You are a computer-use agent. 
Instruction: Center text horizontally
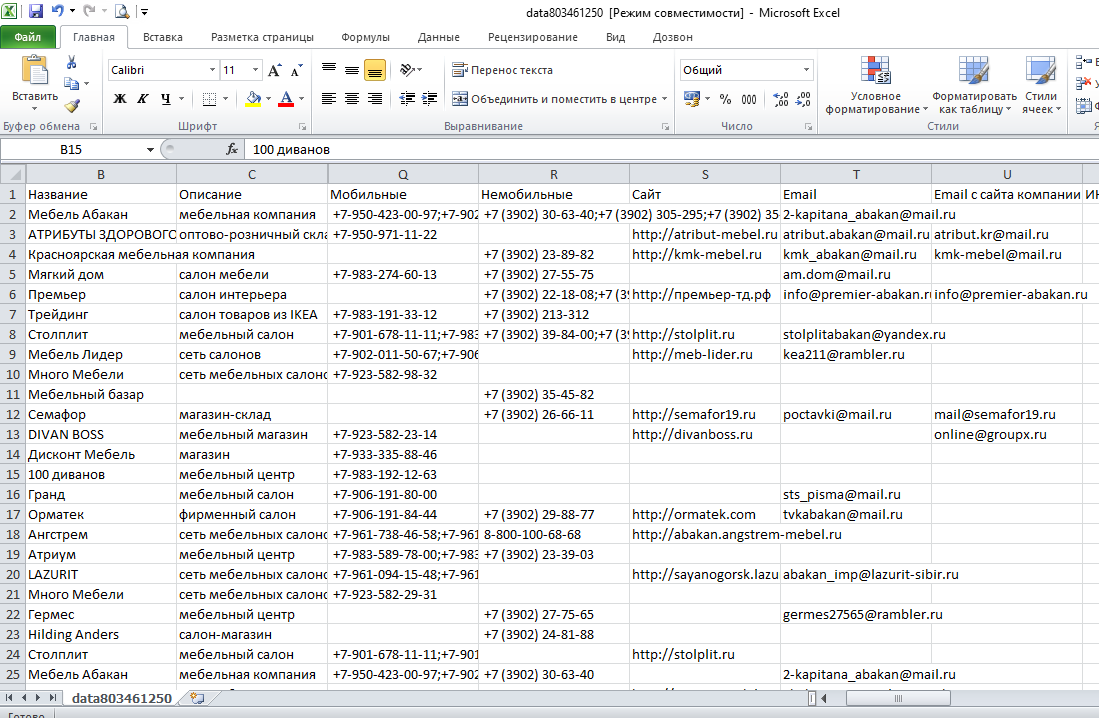click(352, 99)
